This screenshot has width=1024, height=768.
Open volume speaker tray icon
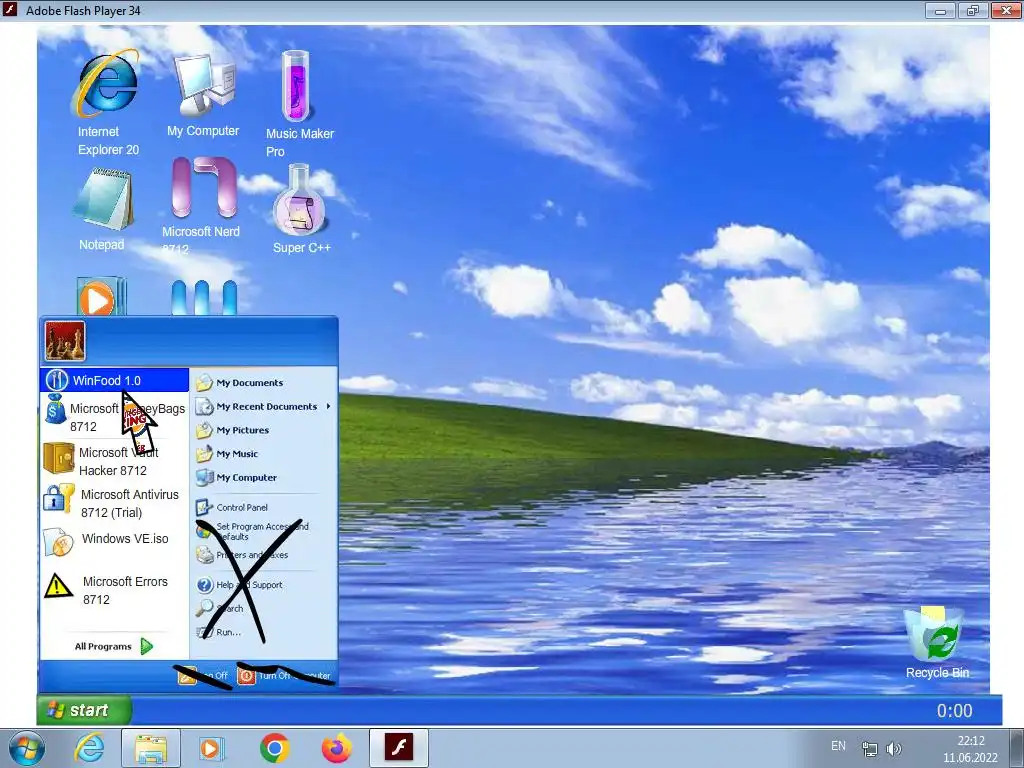pos(893,749)
